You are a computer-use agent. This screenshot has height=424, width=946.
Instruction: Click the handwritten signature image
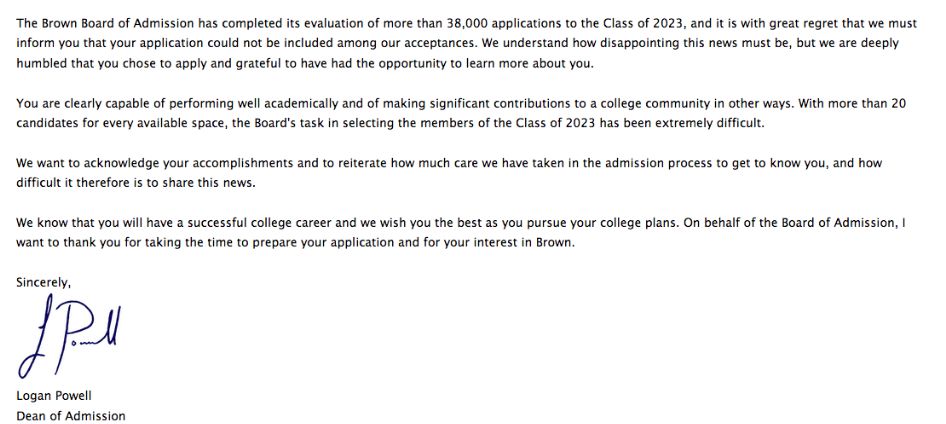(69, 337)
